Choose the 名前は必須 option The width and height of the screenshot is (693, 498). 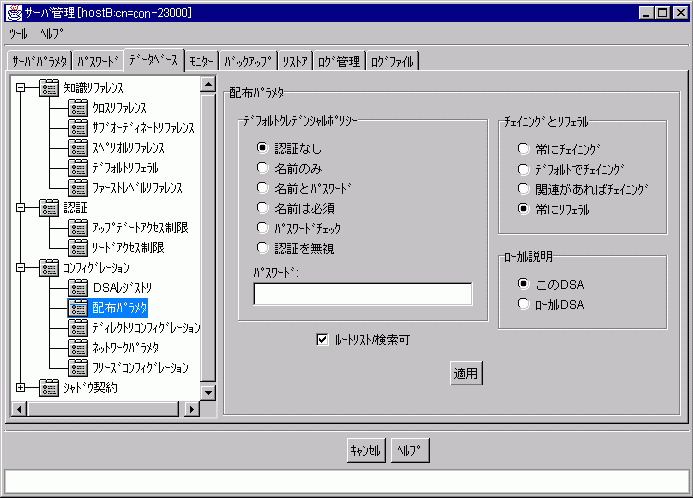coord(262,208)
